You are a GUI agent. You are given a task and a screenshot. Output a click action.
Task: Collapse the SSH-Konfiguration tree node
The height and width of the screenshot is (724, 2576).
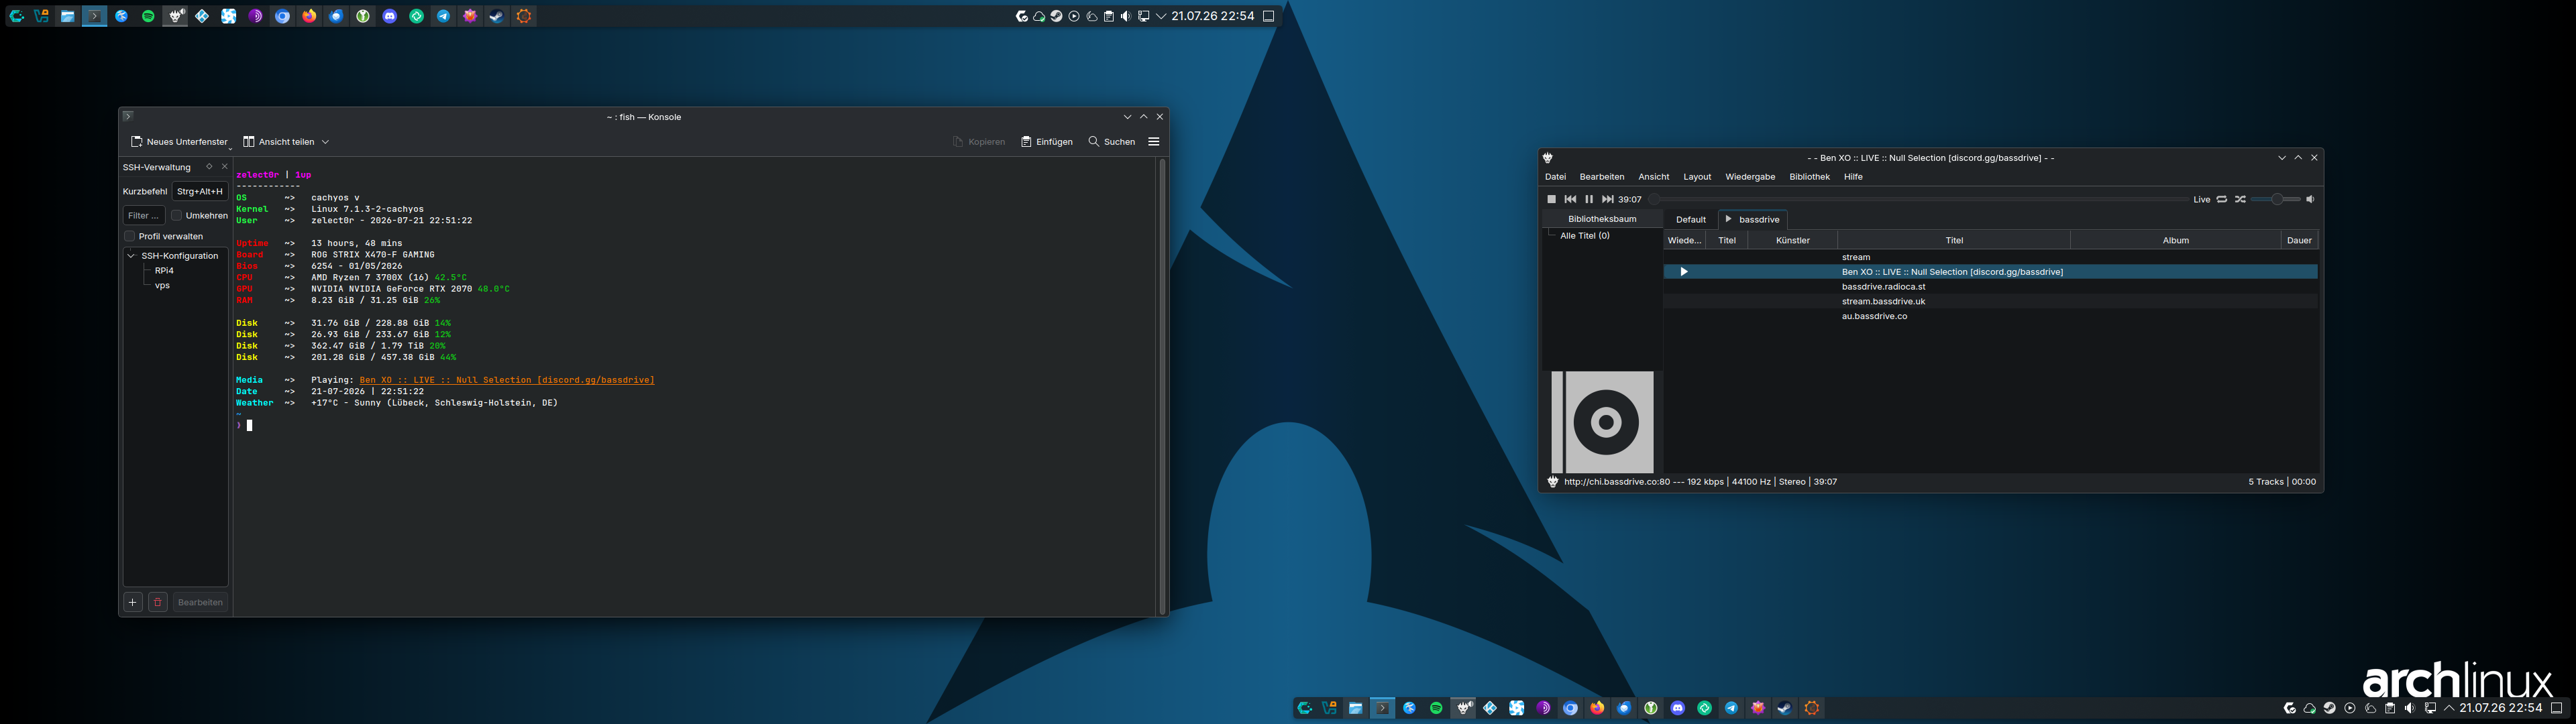pyautogui.click(x=131, y=256)
